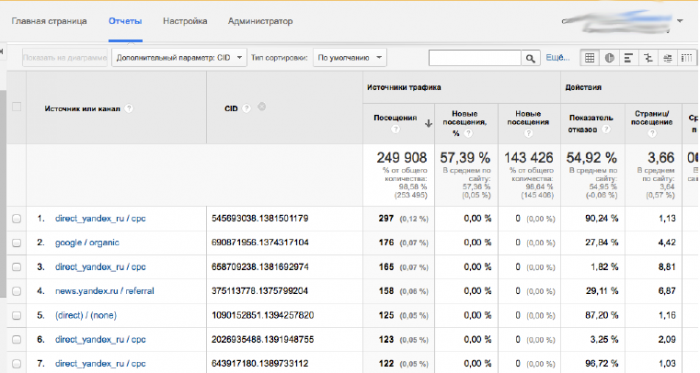
Task: Check row 6 direct_yandex_ru / cpc checkbox
Action: click(17, 340)
